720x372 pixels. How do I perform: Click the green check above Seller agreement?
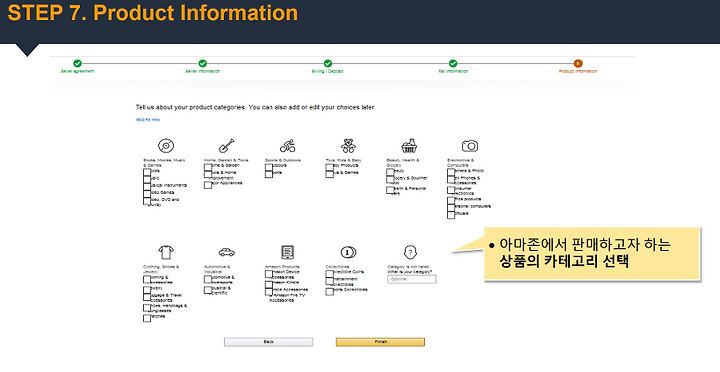[x=78, y=63]
